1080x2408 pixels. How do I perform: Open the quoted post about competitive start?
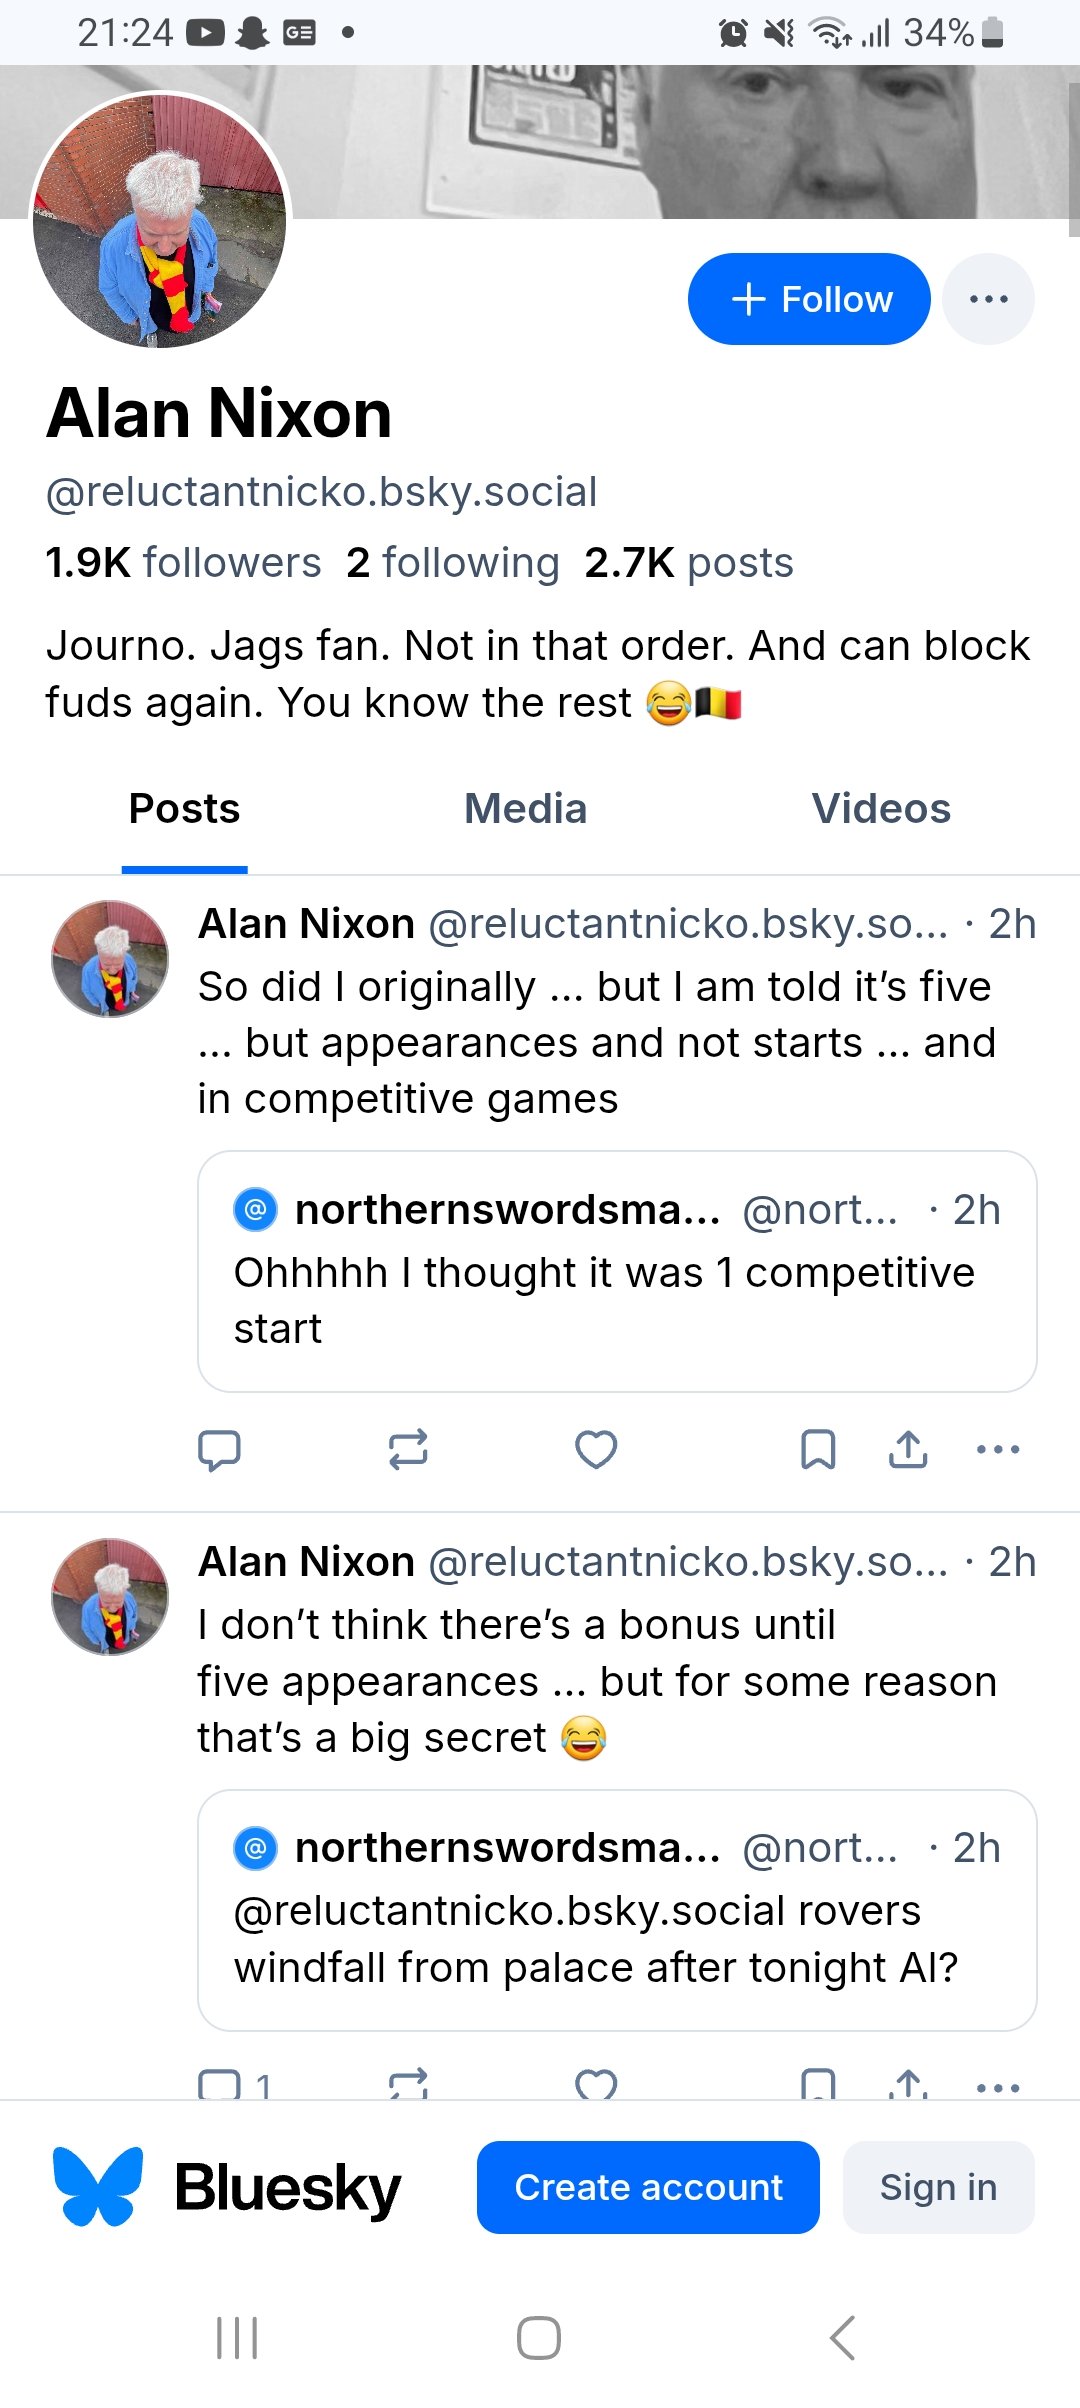(616, 1271)
